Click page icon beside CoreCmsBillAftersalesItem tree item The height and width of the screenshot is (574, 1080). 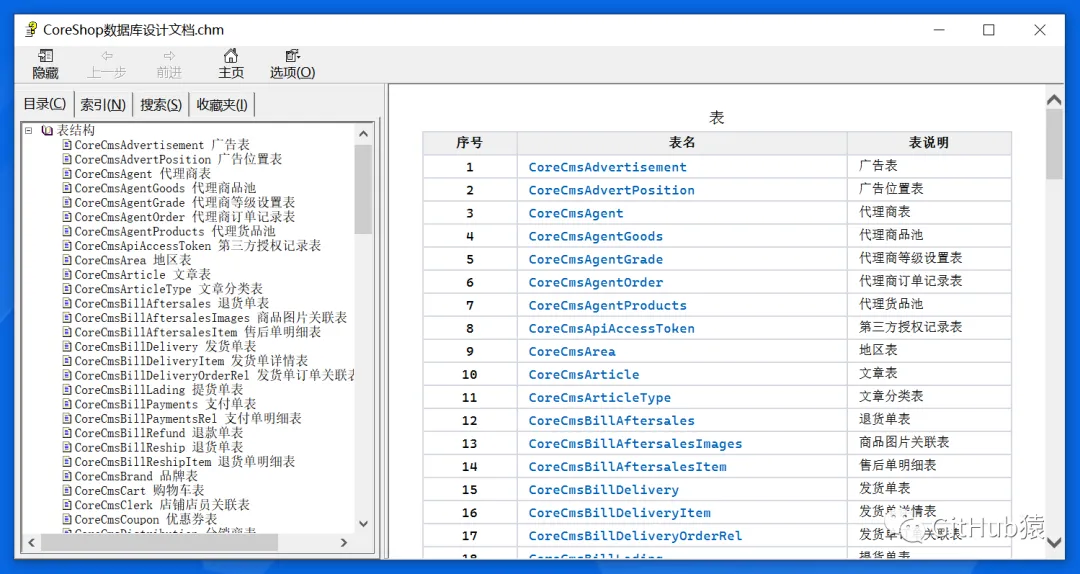(67, 332)
